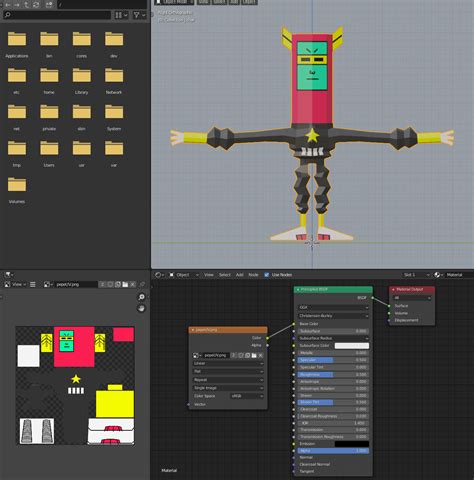The image size is (474, 480).
Task: Click the Subsurface Color white swatch
Action: pyautogui.click(x=352, y=346)
